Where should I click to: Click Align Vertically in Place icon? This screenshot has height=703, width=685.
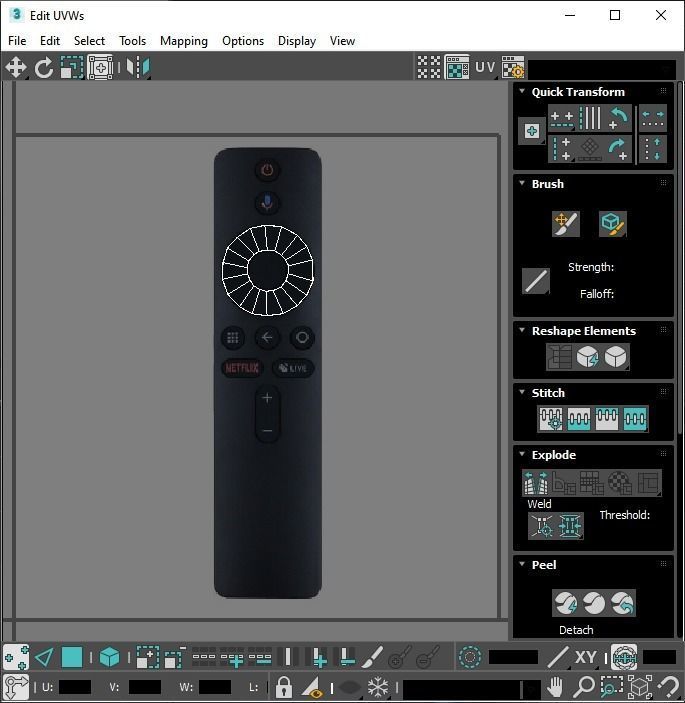pos(562,149)
